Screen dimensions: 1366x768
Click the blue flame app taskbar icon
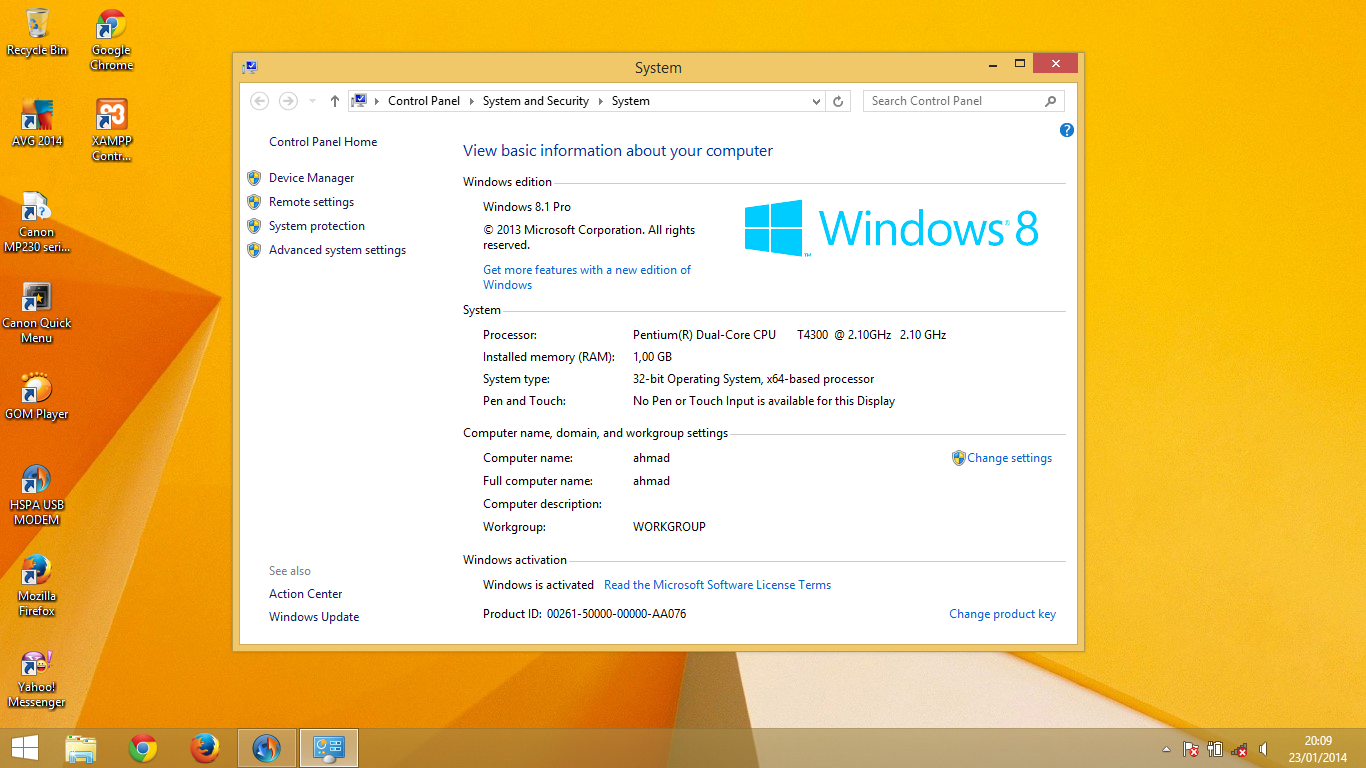coord(267,748)
